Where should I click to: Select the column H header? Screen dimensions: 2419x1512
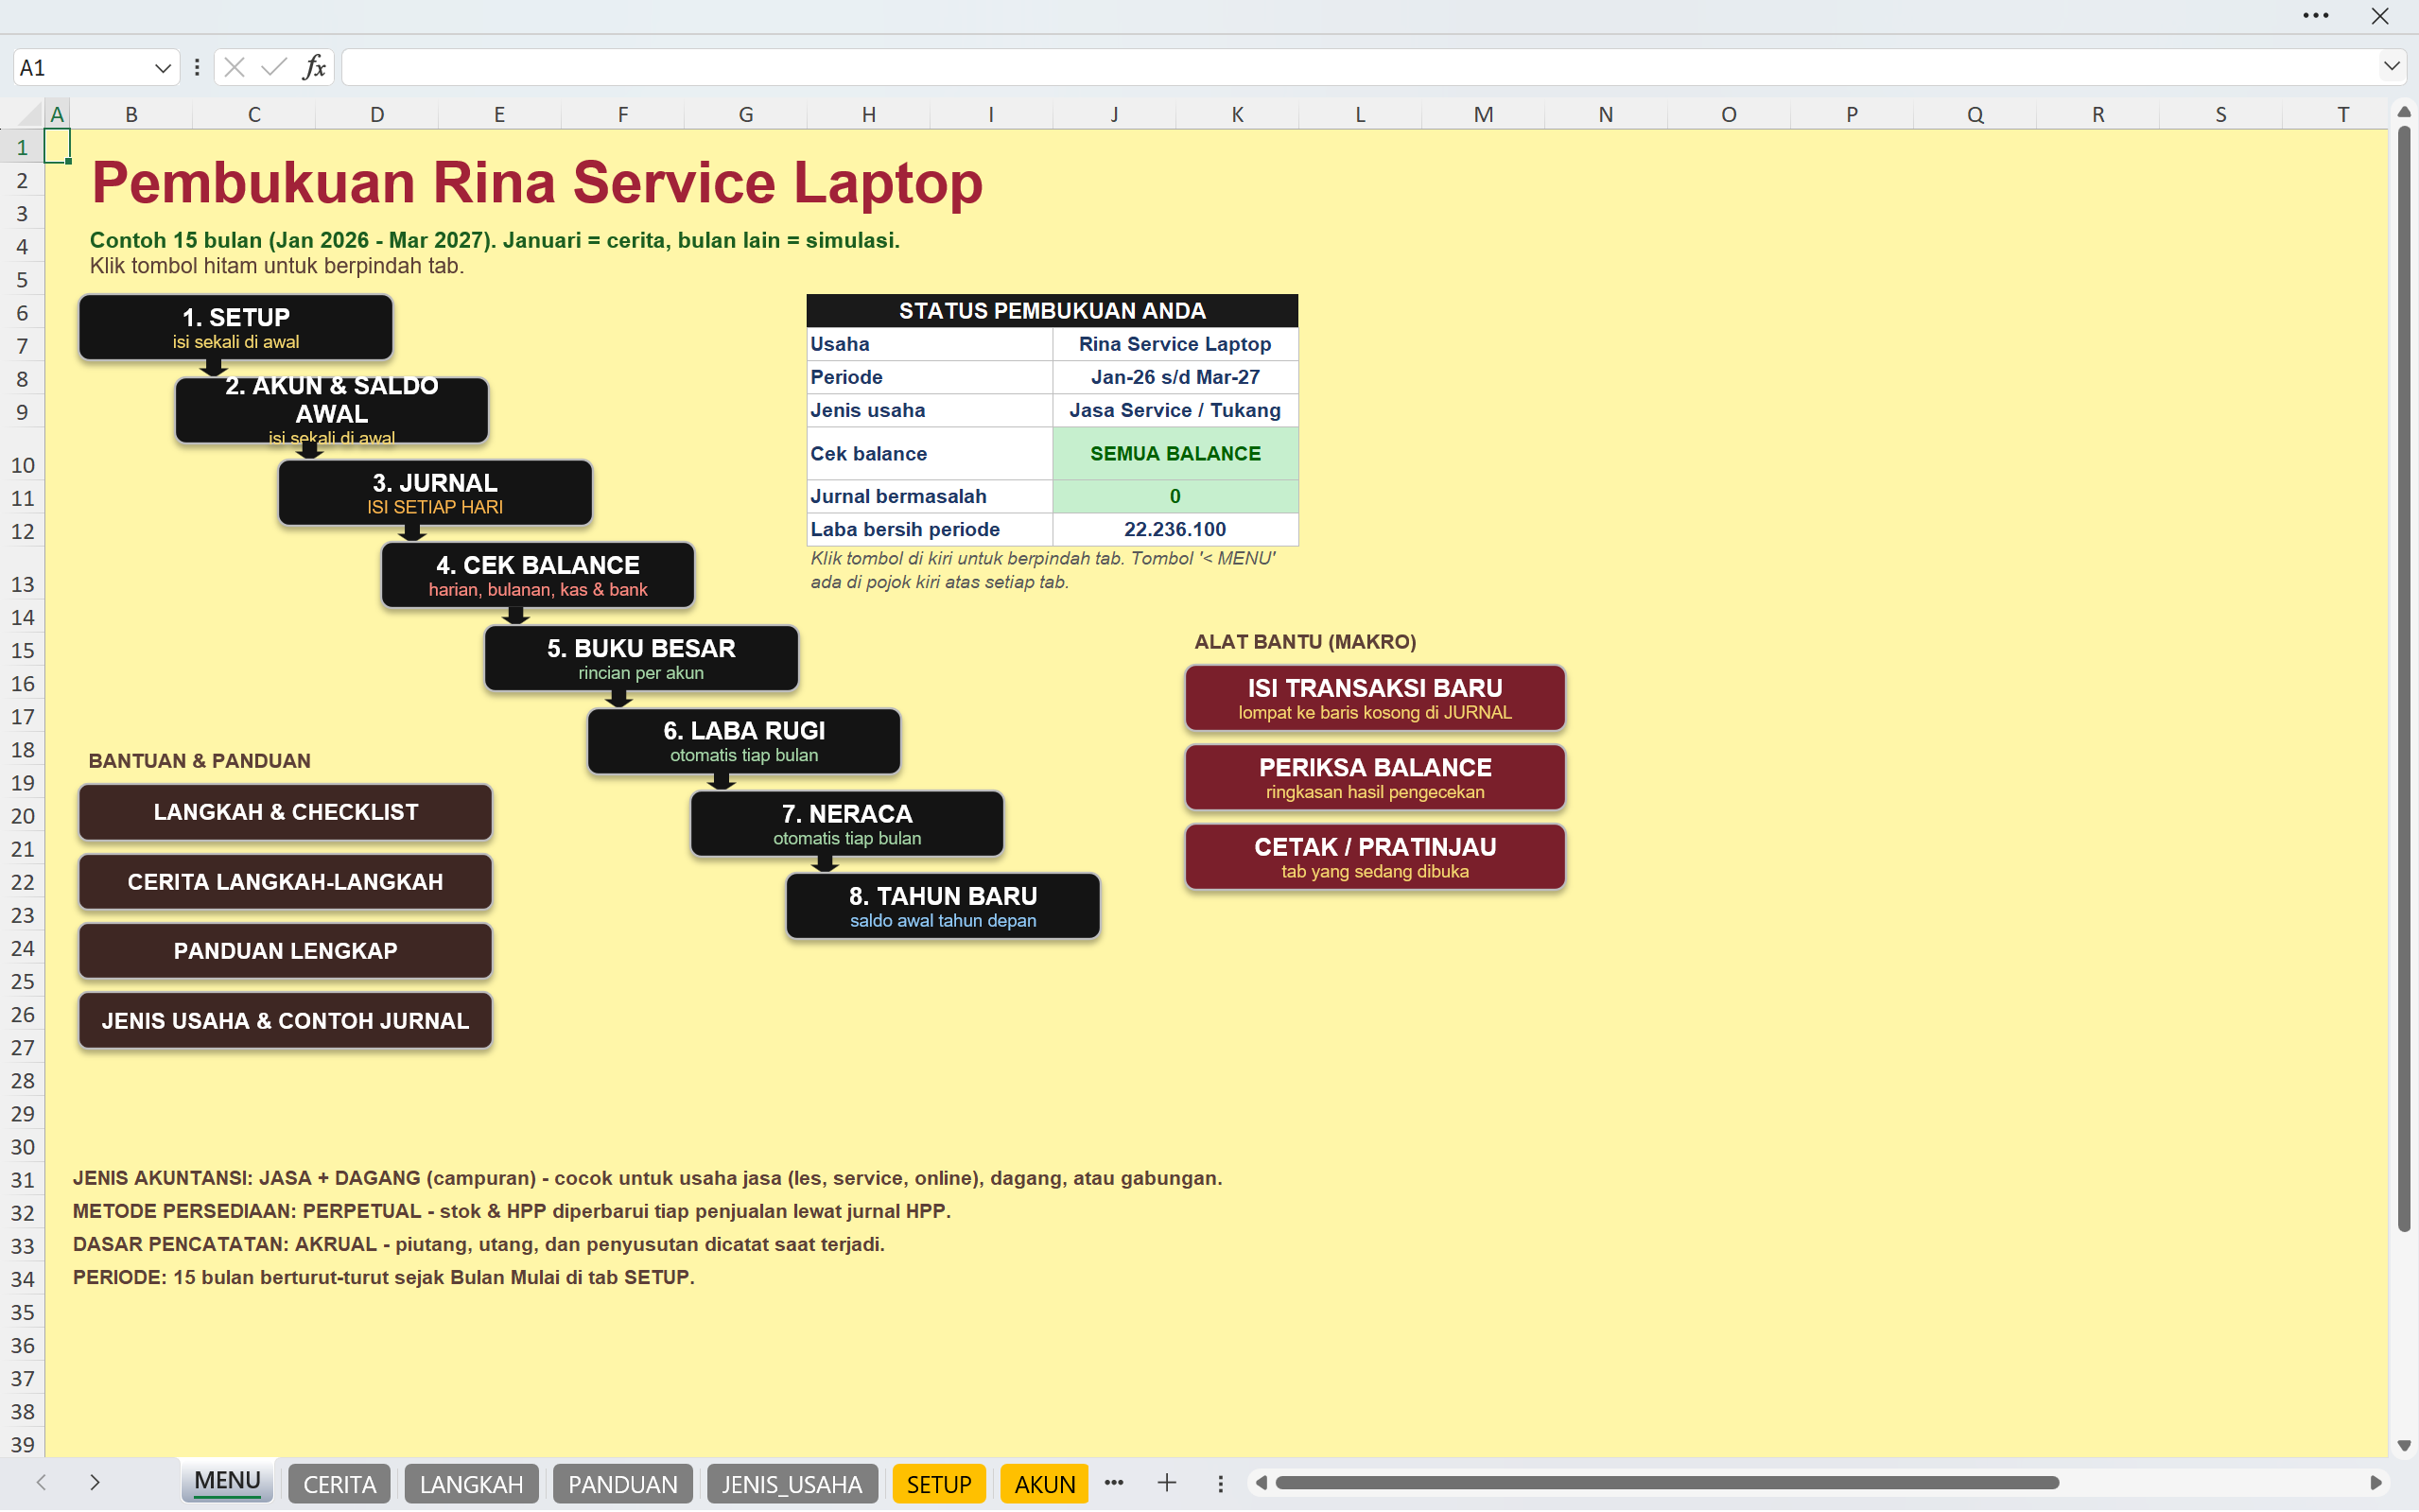(x=868, y=114)
